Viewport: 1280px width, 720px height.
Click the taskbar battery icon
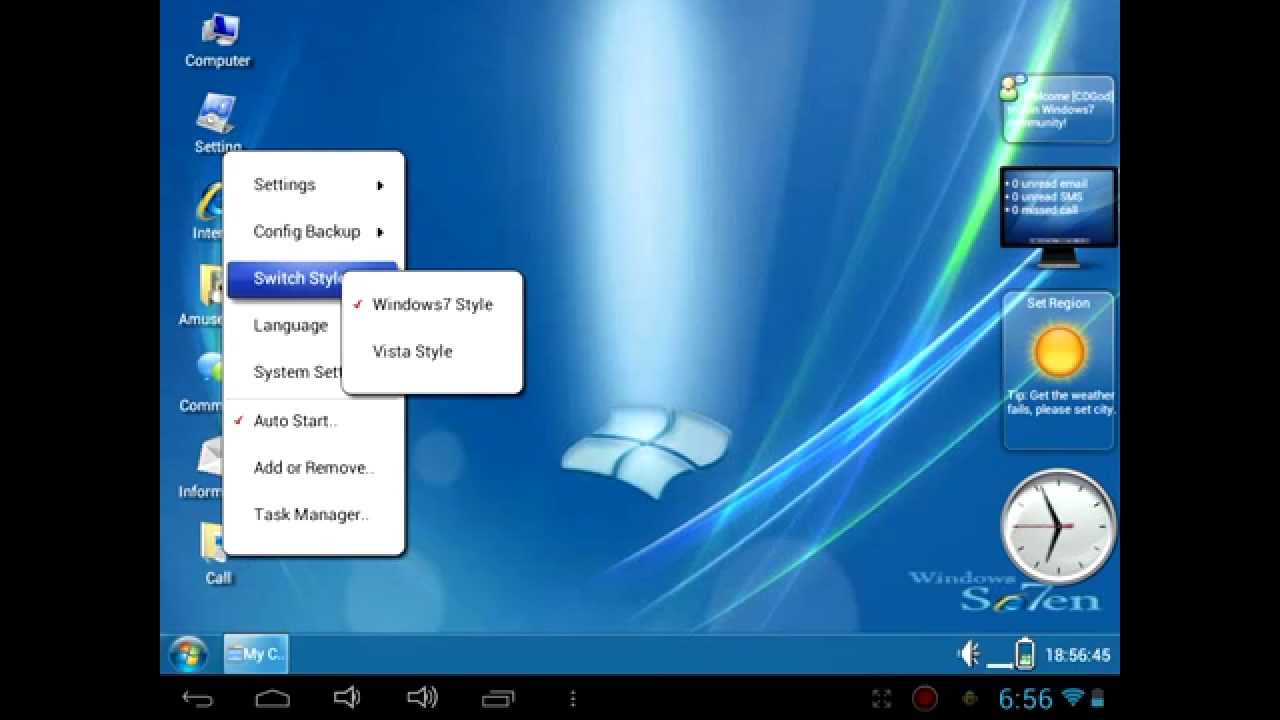click(x=1024, y=654)
